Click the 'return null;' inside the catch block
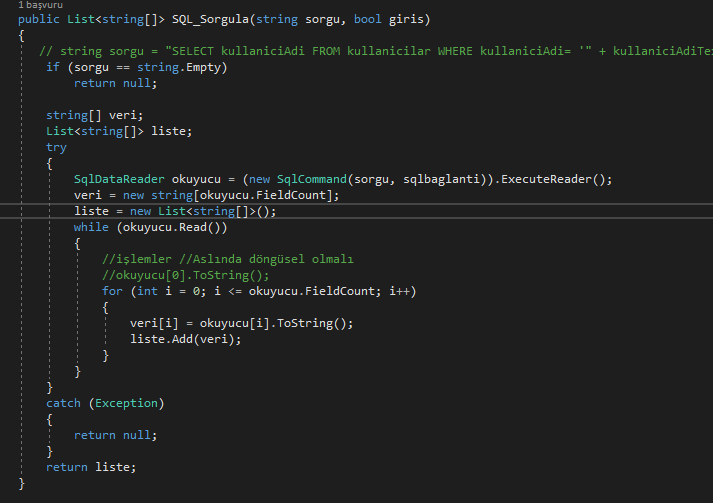Viewport: 713px width, 503px height. [115, 435]
